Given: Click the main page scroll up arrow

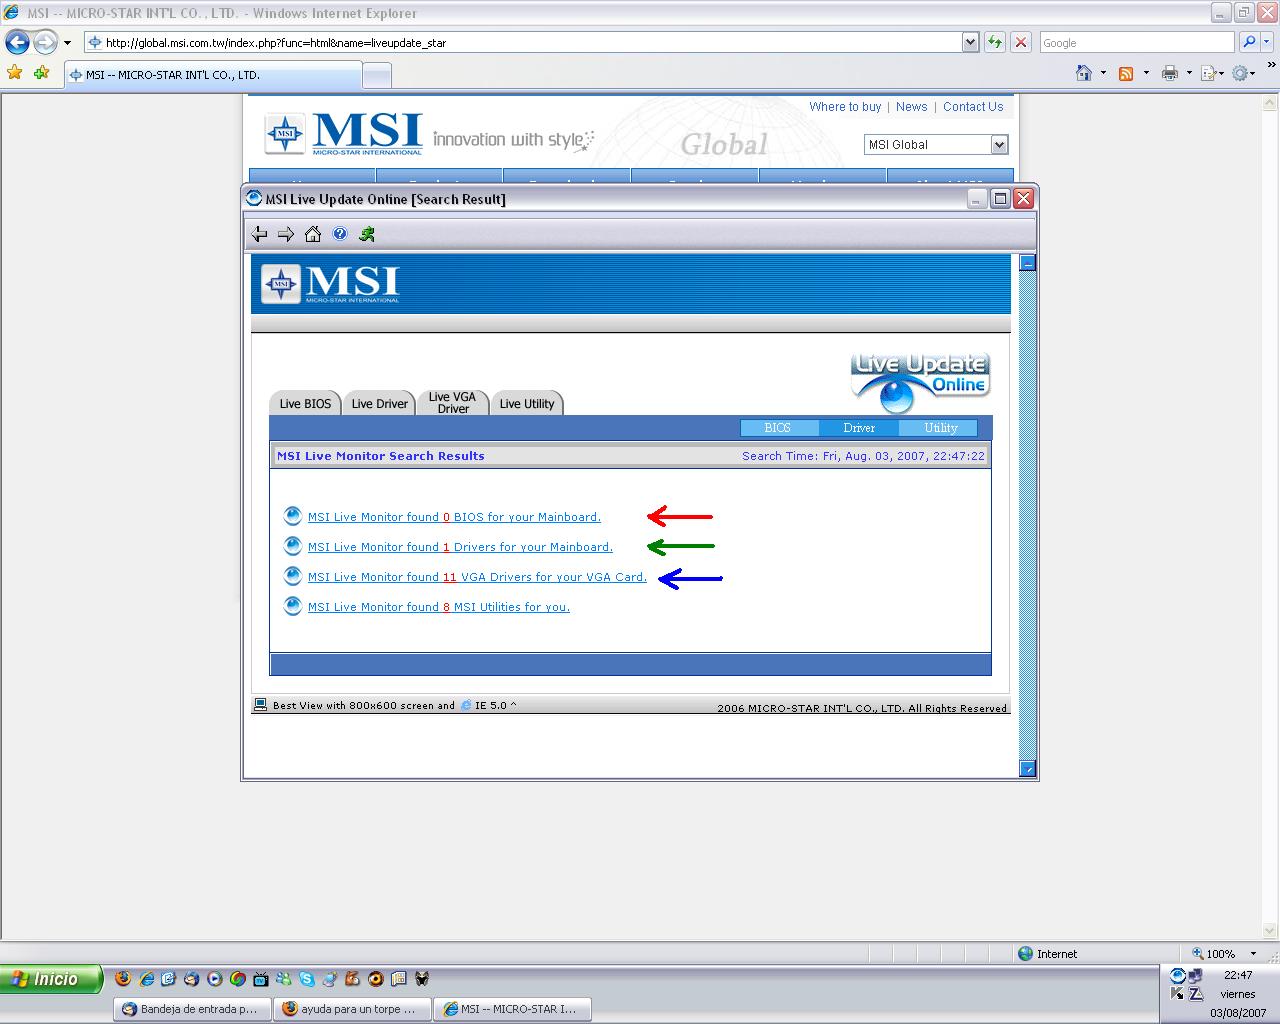Looking at the screenshot, I should [x=1271, y=103].
